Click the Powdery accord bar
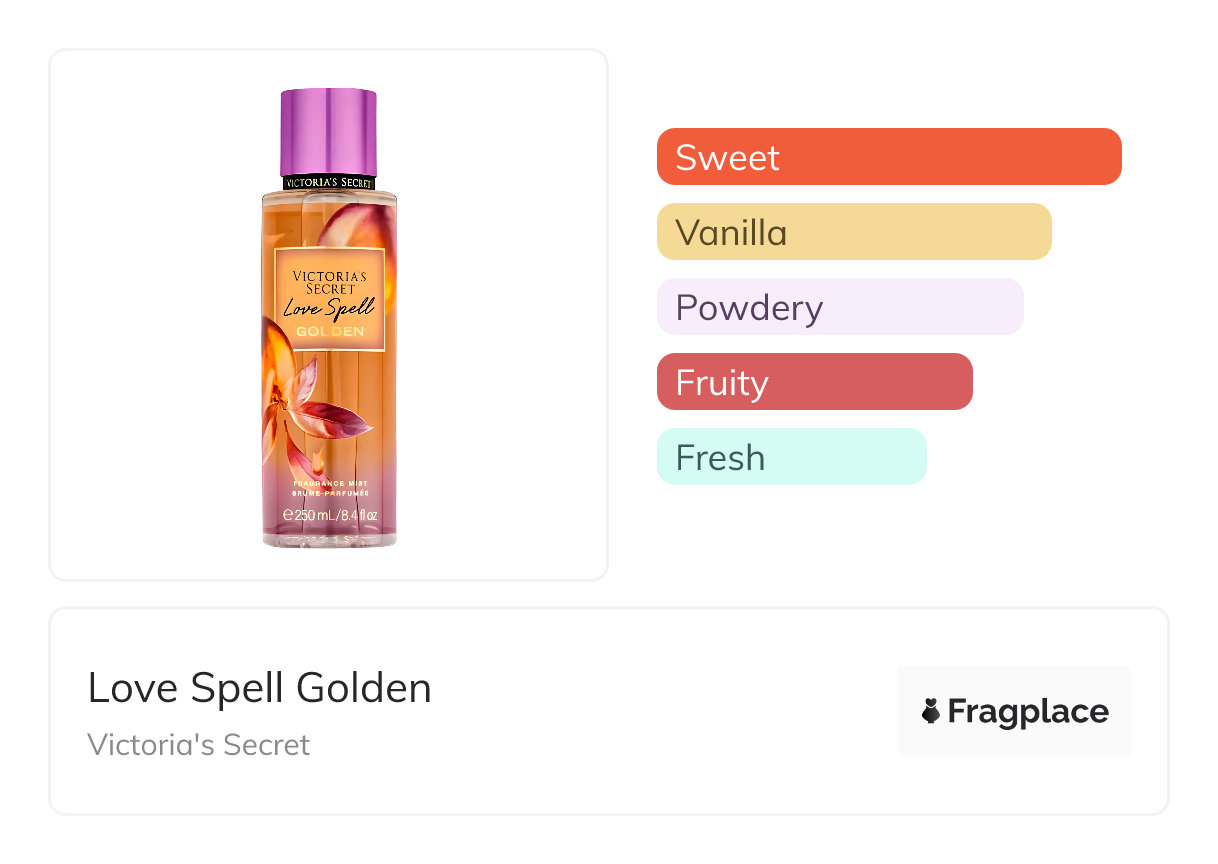This screenshot has height=864, width=1218. tap(839, 307)
